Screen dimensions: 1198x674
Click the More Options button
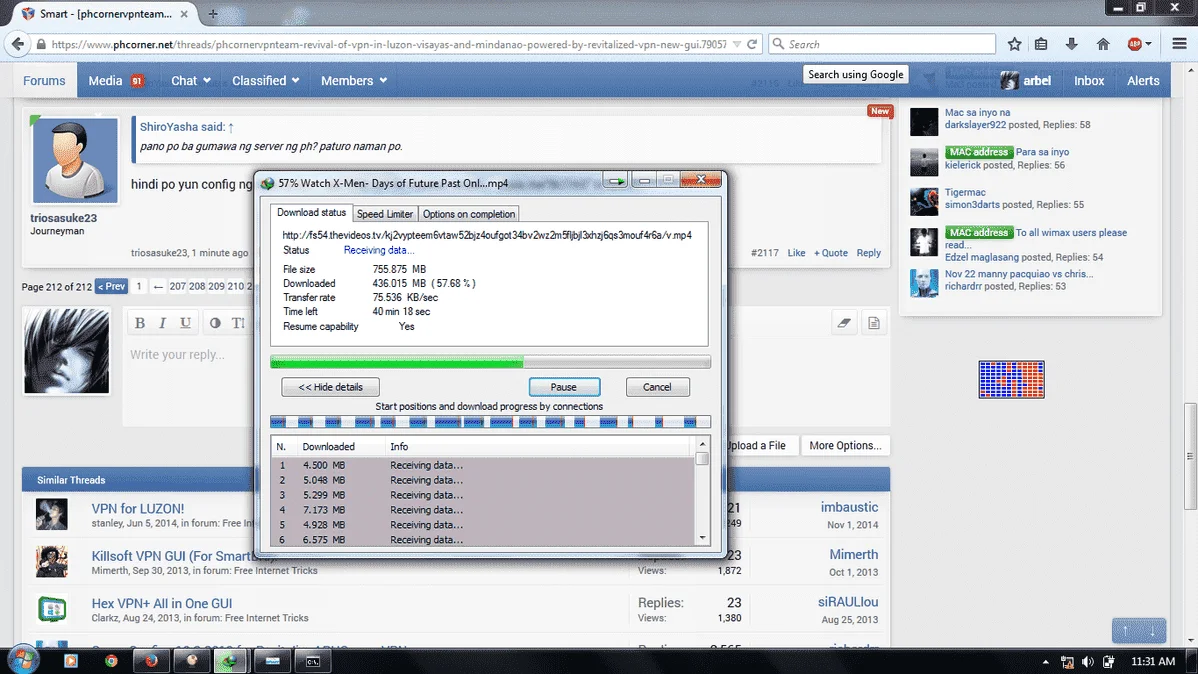(x=845, y=446)
